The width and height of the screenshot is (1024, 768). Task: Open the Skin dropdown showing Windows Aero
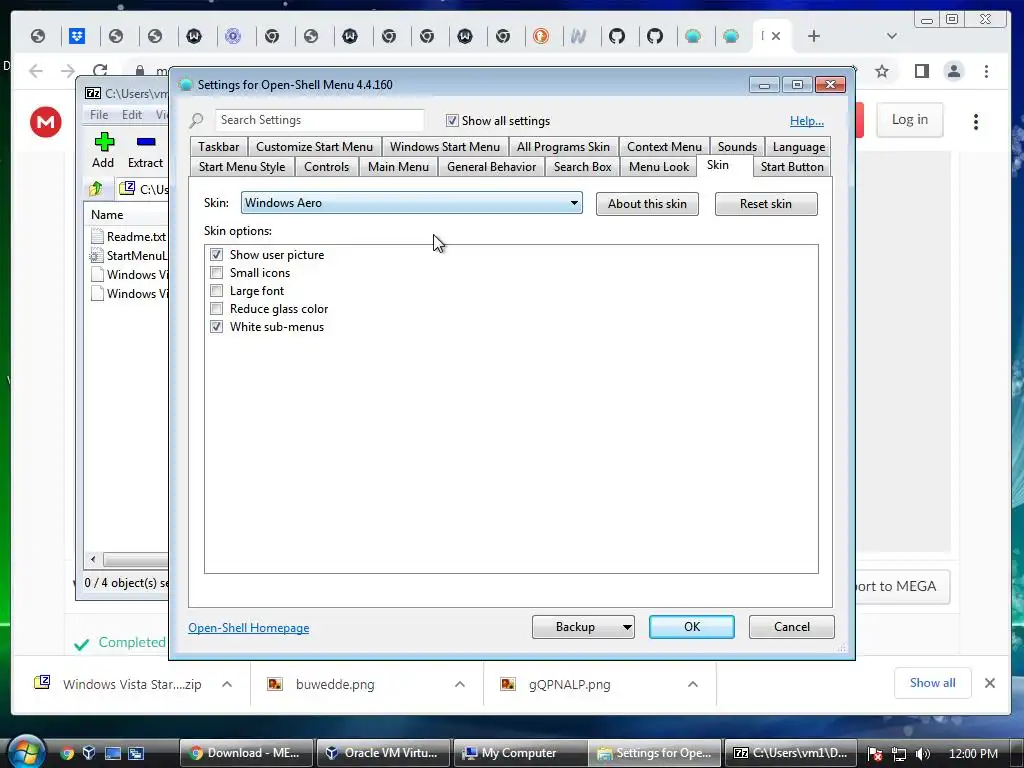point(411,203)
